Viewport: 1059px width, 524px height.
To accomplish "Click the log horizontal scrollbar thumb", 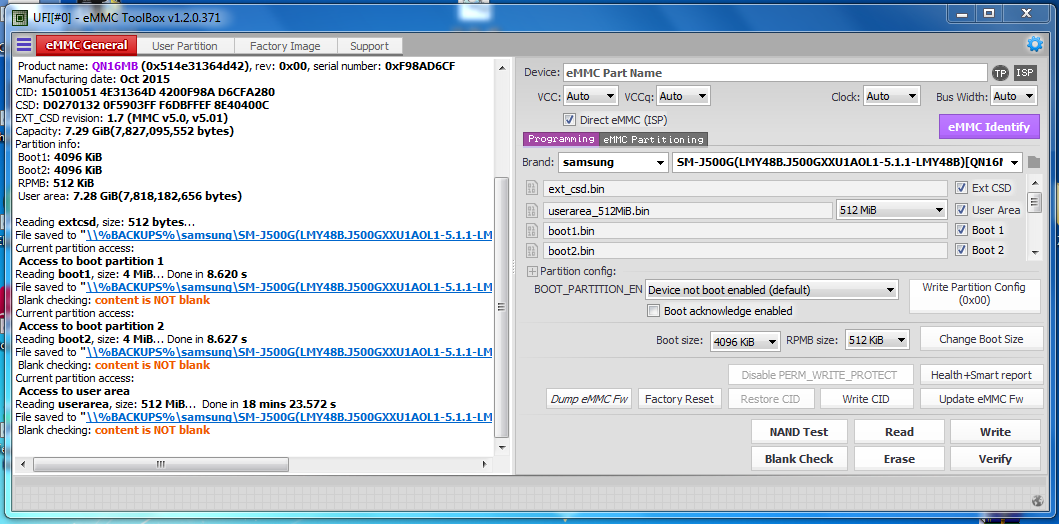I will [x=161, y=465].
